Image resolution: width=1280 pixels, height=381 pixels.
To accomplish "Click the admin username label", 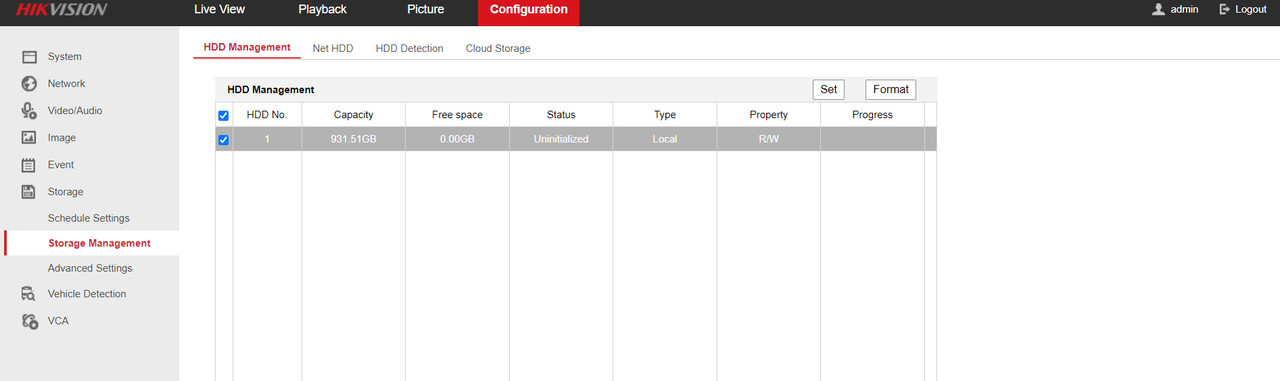I will click(x=1184, y=9).
